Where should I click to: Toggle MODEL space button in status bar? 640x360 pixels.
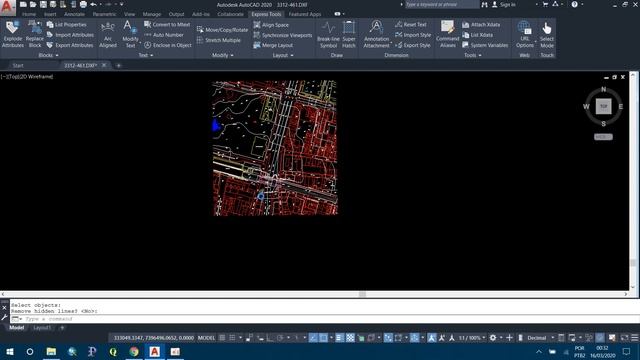tap(206, 338)
